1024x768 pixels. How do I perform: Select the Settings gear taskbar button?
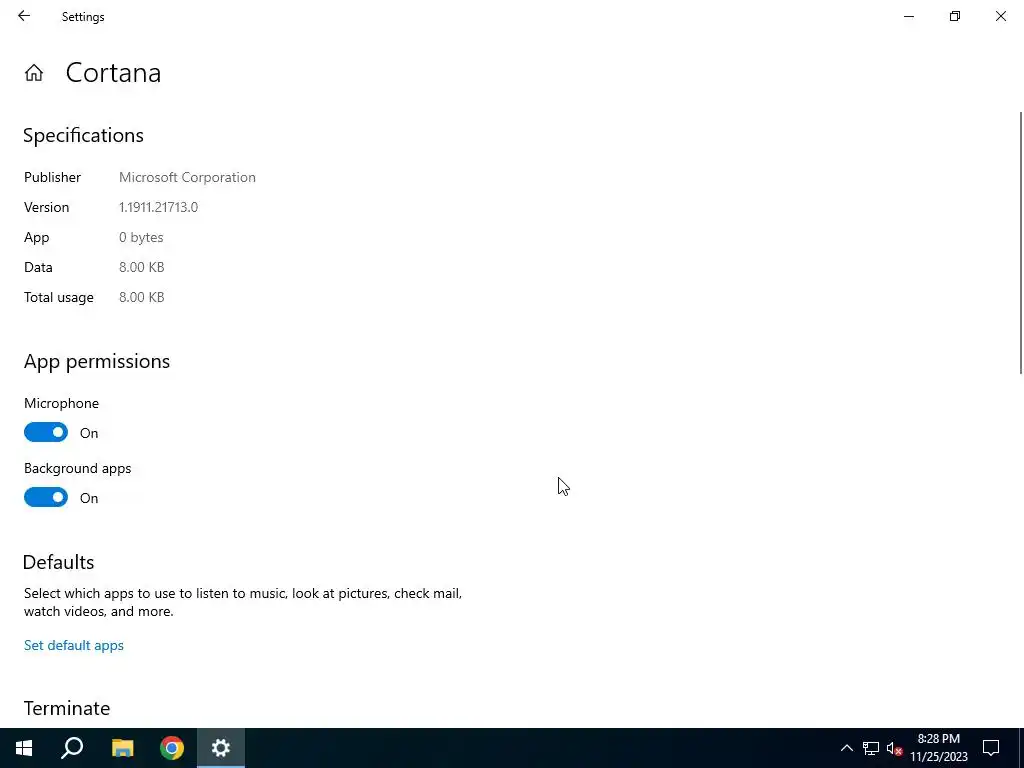221,748
